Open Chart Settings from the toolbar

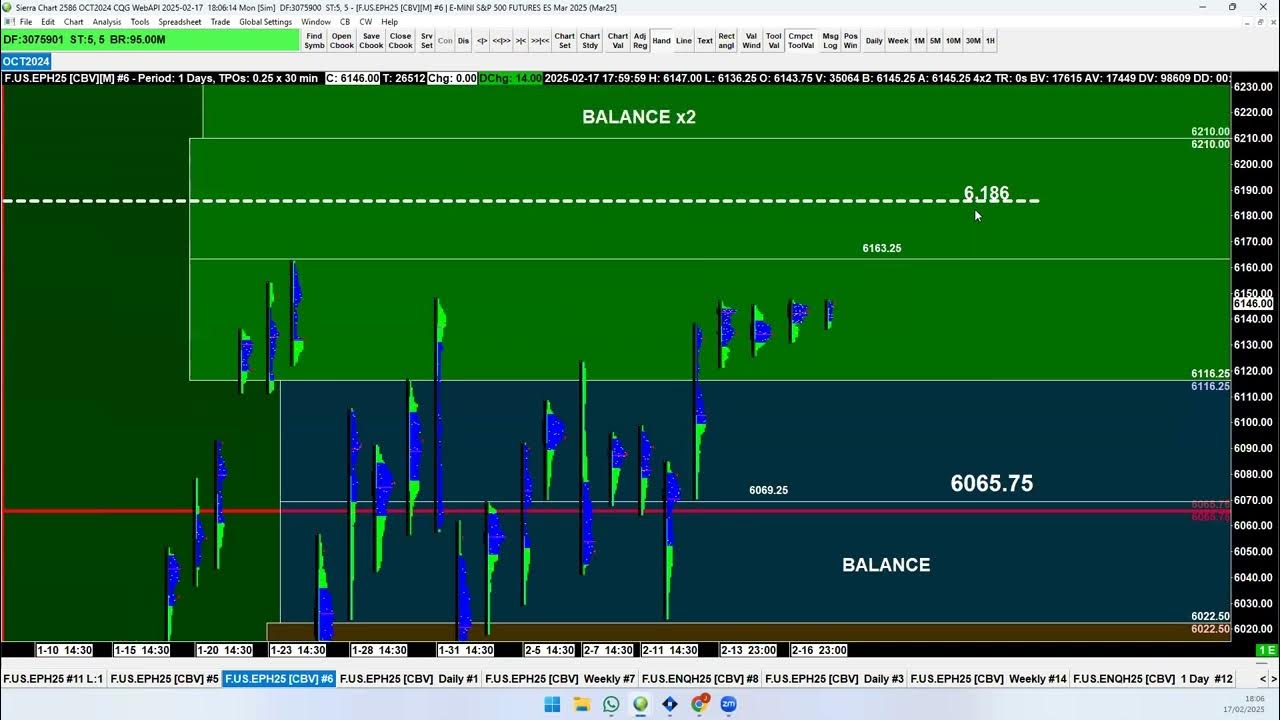coord(564,40)
